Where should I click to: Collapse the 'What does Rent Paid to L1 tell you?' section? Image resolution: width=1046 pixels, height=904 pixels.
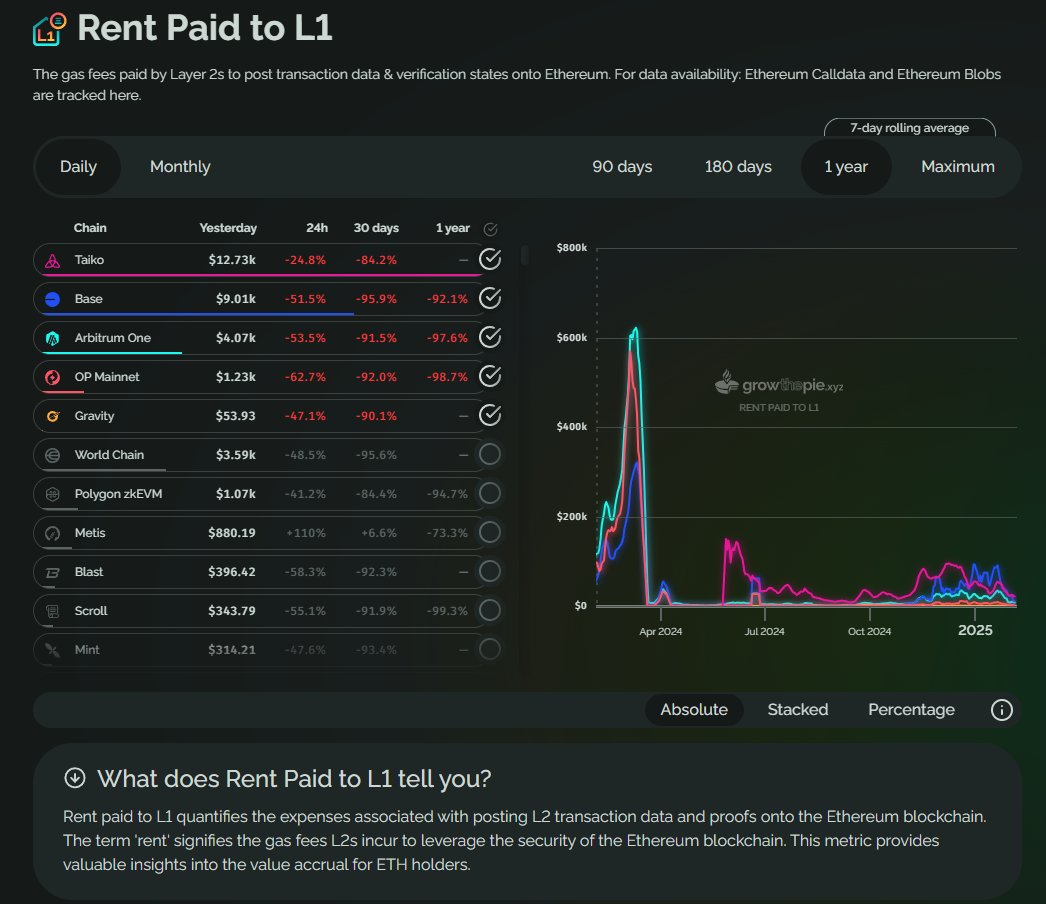click(x=75, y=778)
